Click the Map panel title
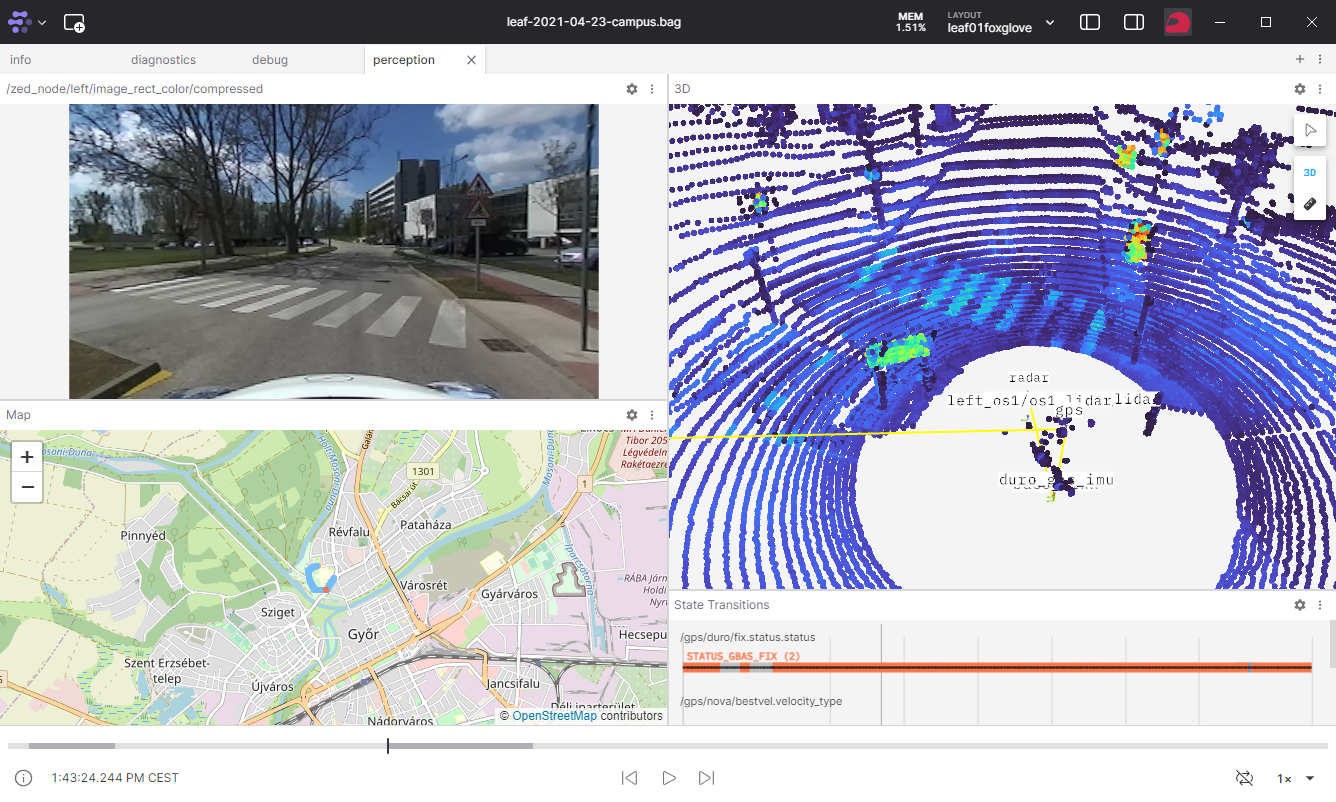 [18, 415]
